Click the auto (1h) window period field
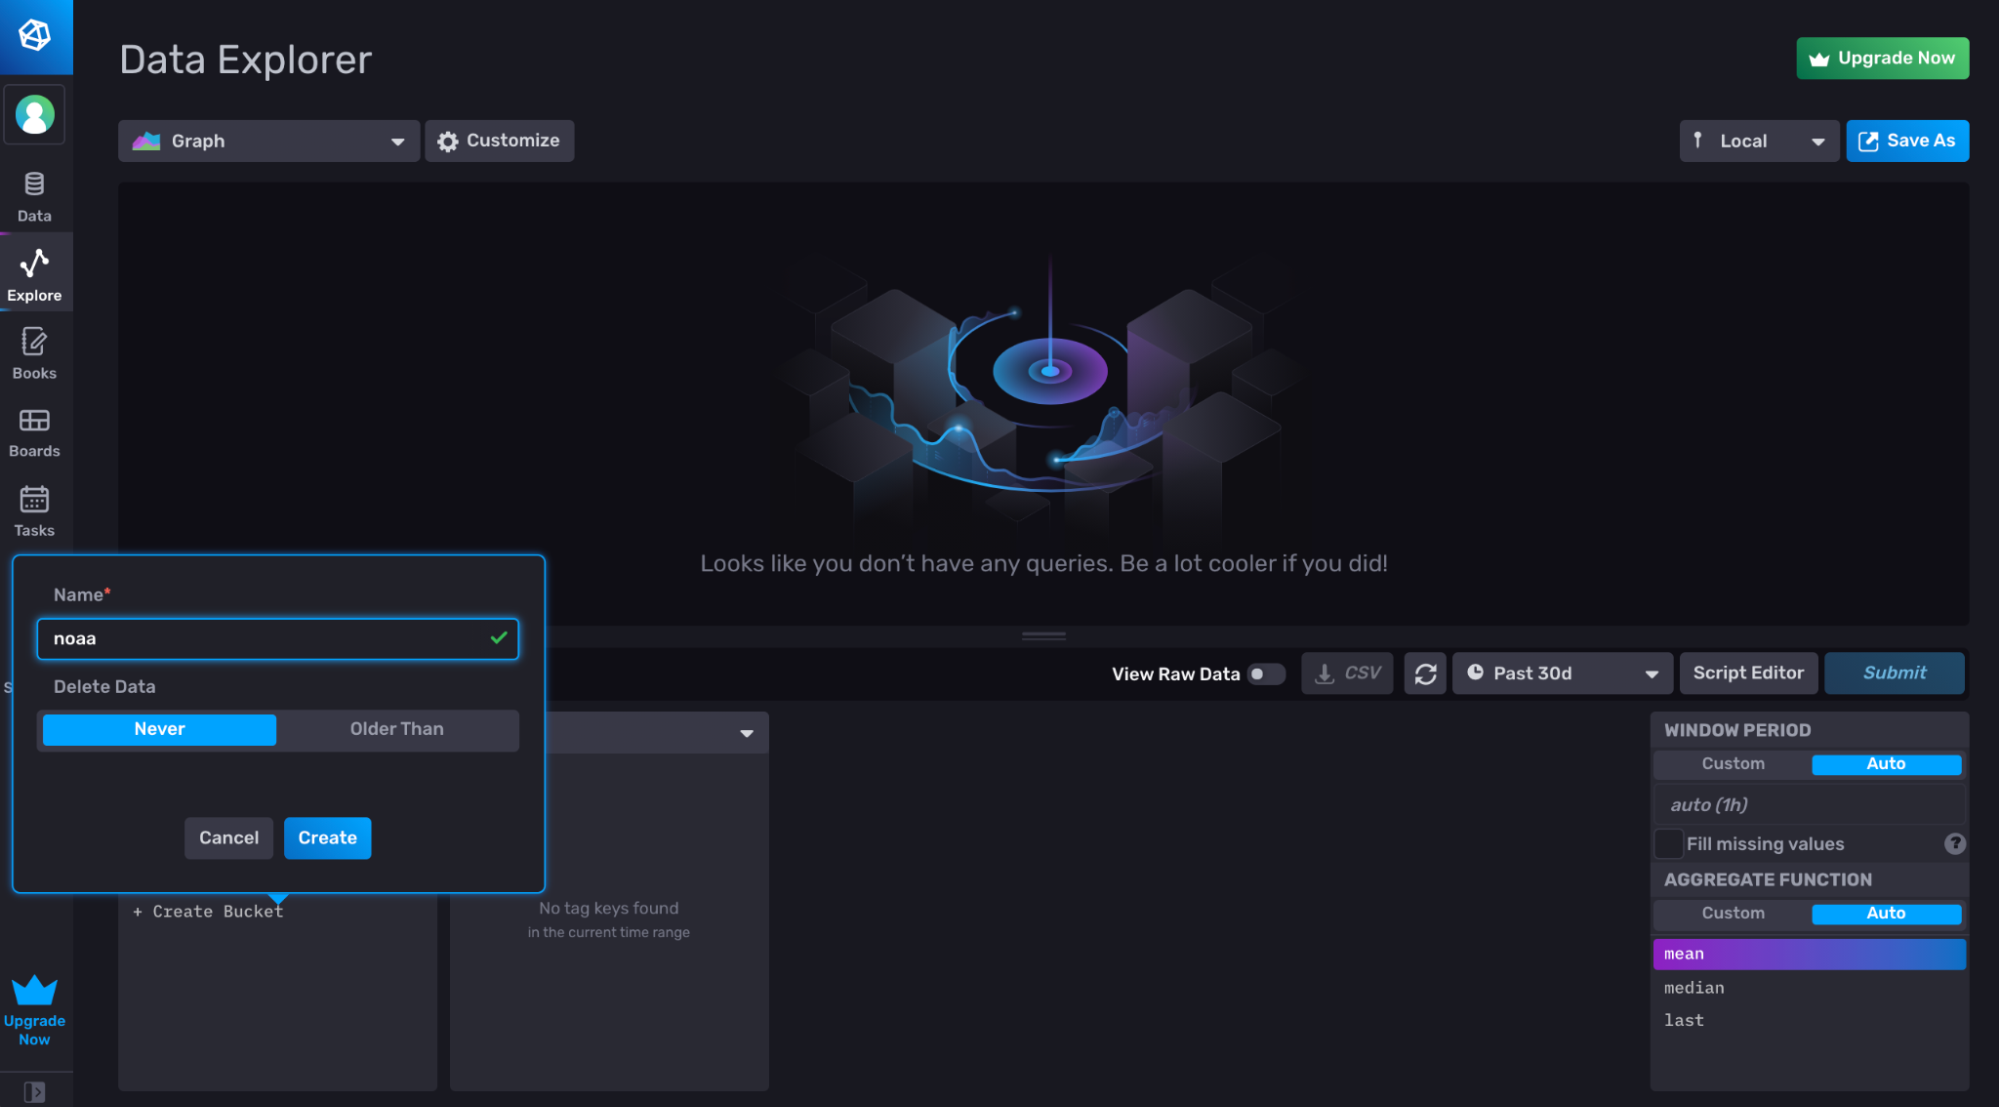Screen dimensions: 1999x1107 point(1809,805)
